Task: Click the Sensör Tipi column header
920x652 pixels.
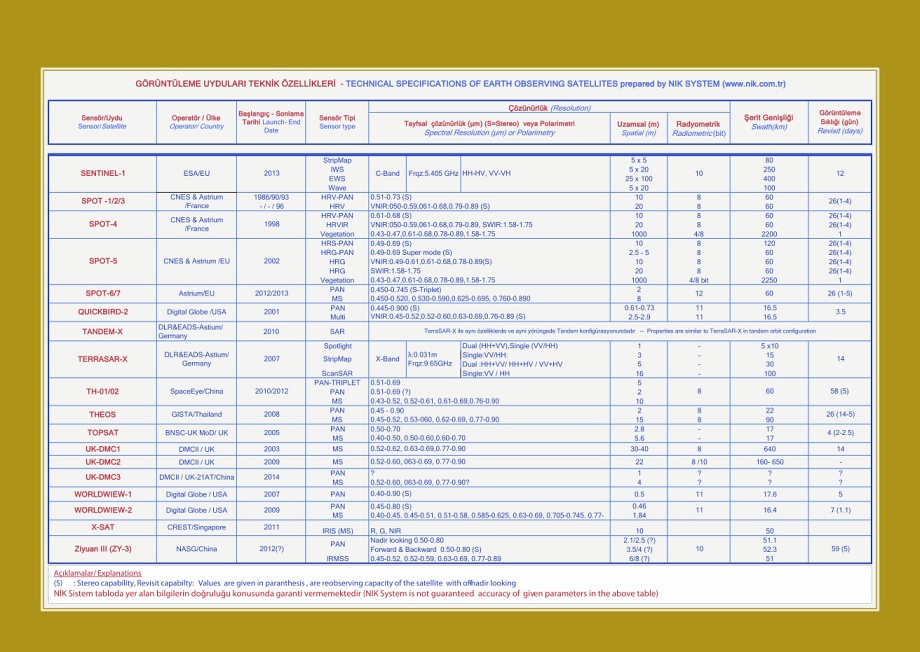Action: point(337,122)
